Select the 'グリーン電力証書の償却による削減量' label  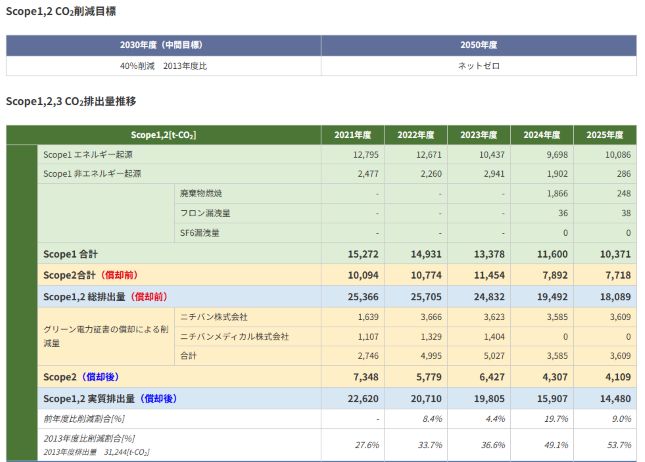click(106, 336)
